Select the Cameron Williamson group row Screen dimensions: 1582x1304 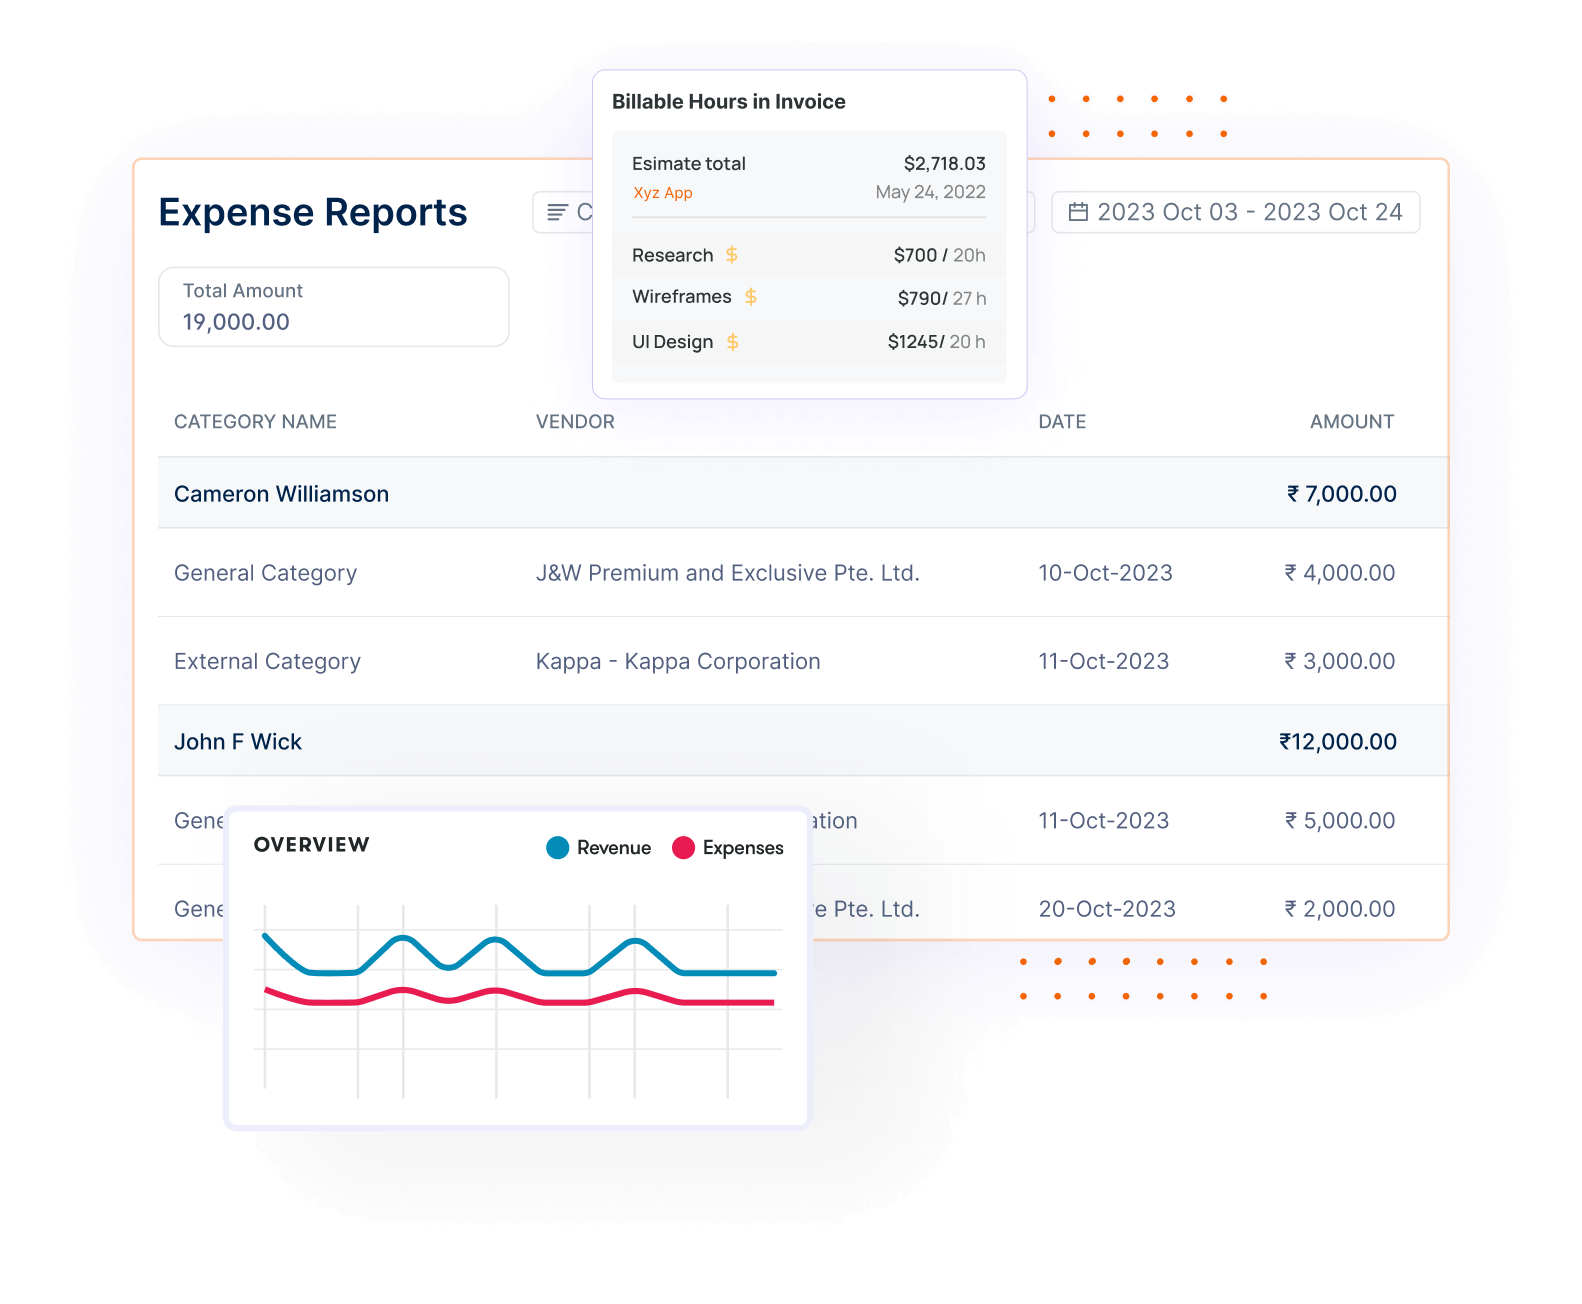[x=803, y=493]
